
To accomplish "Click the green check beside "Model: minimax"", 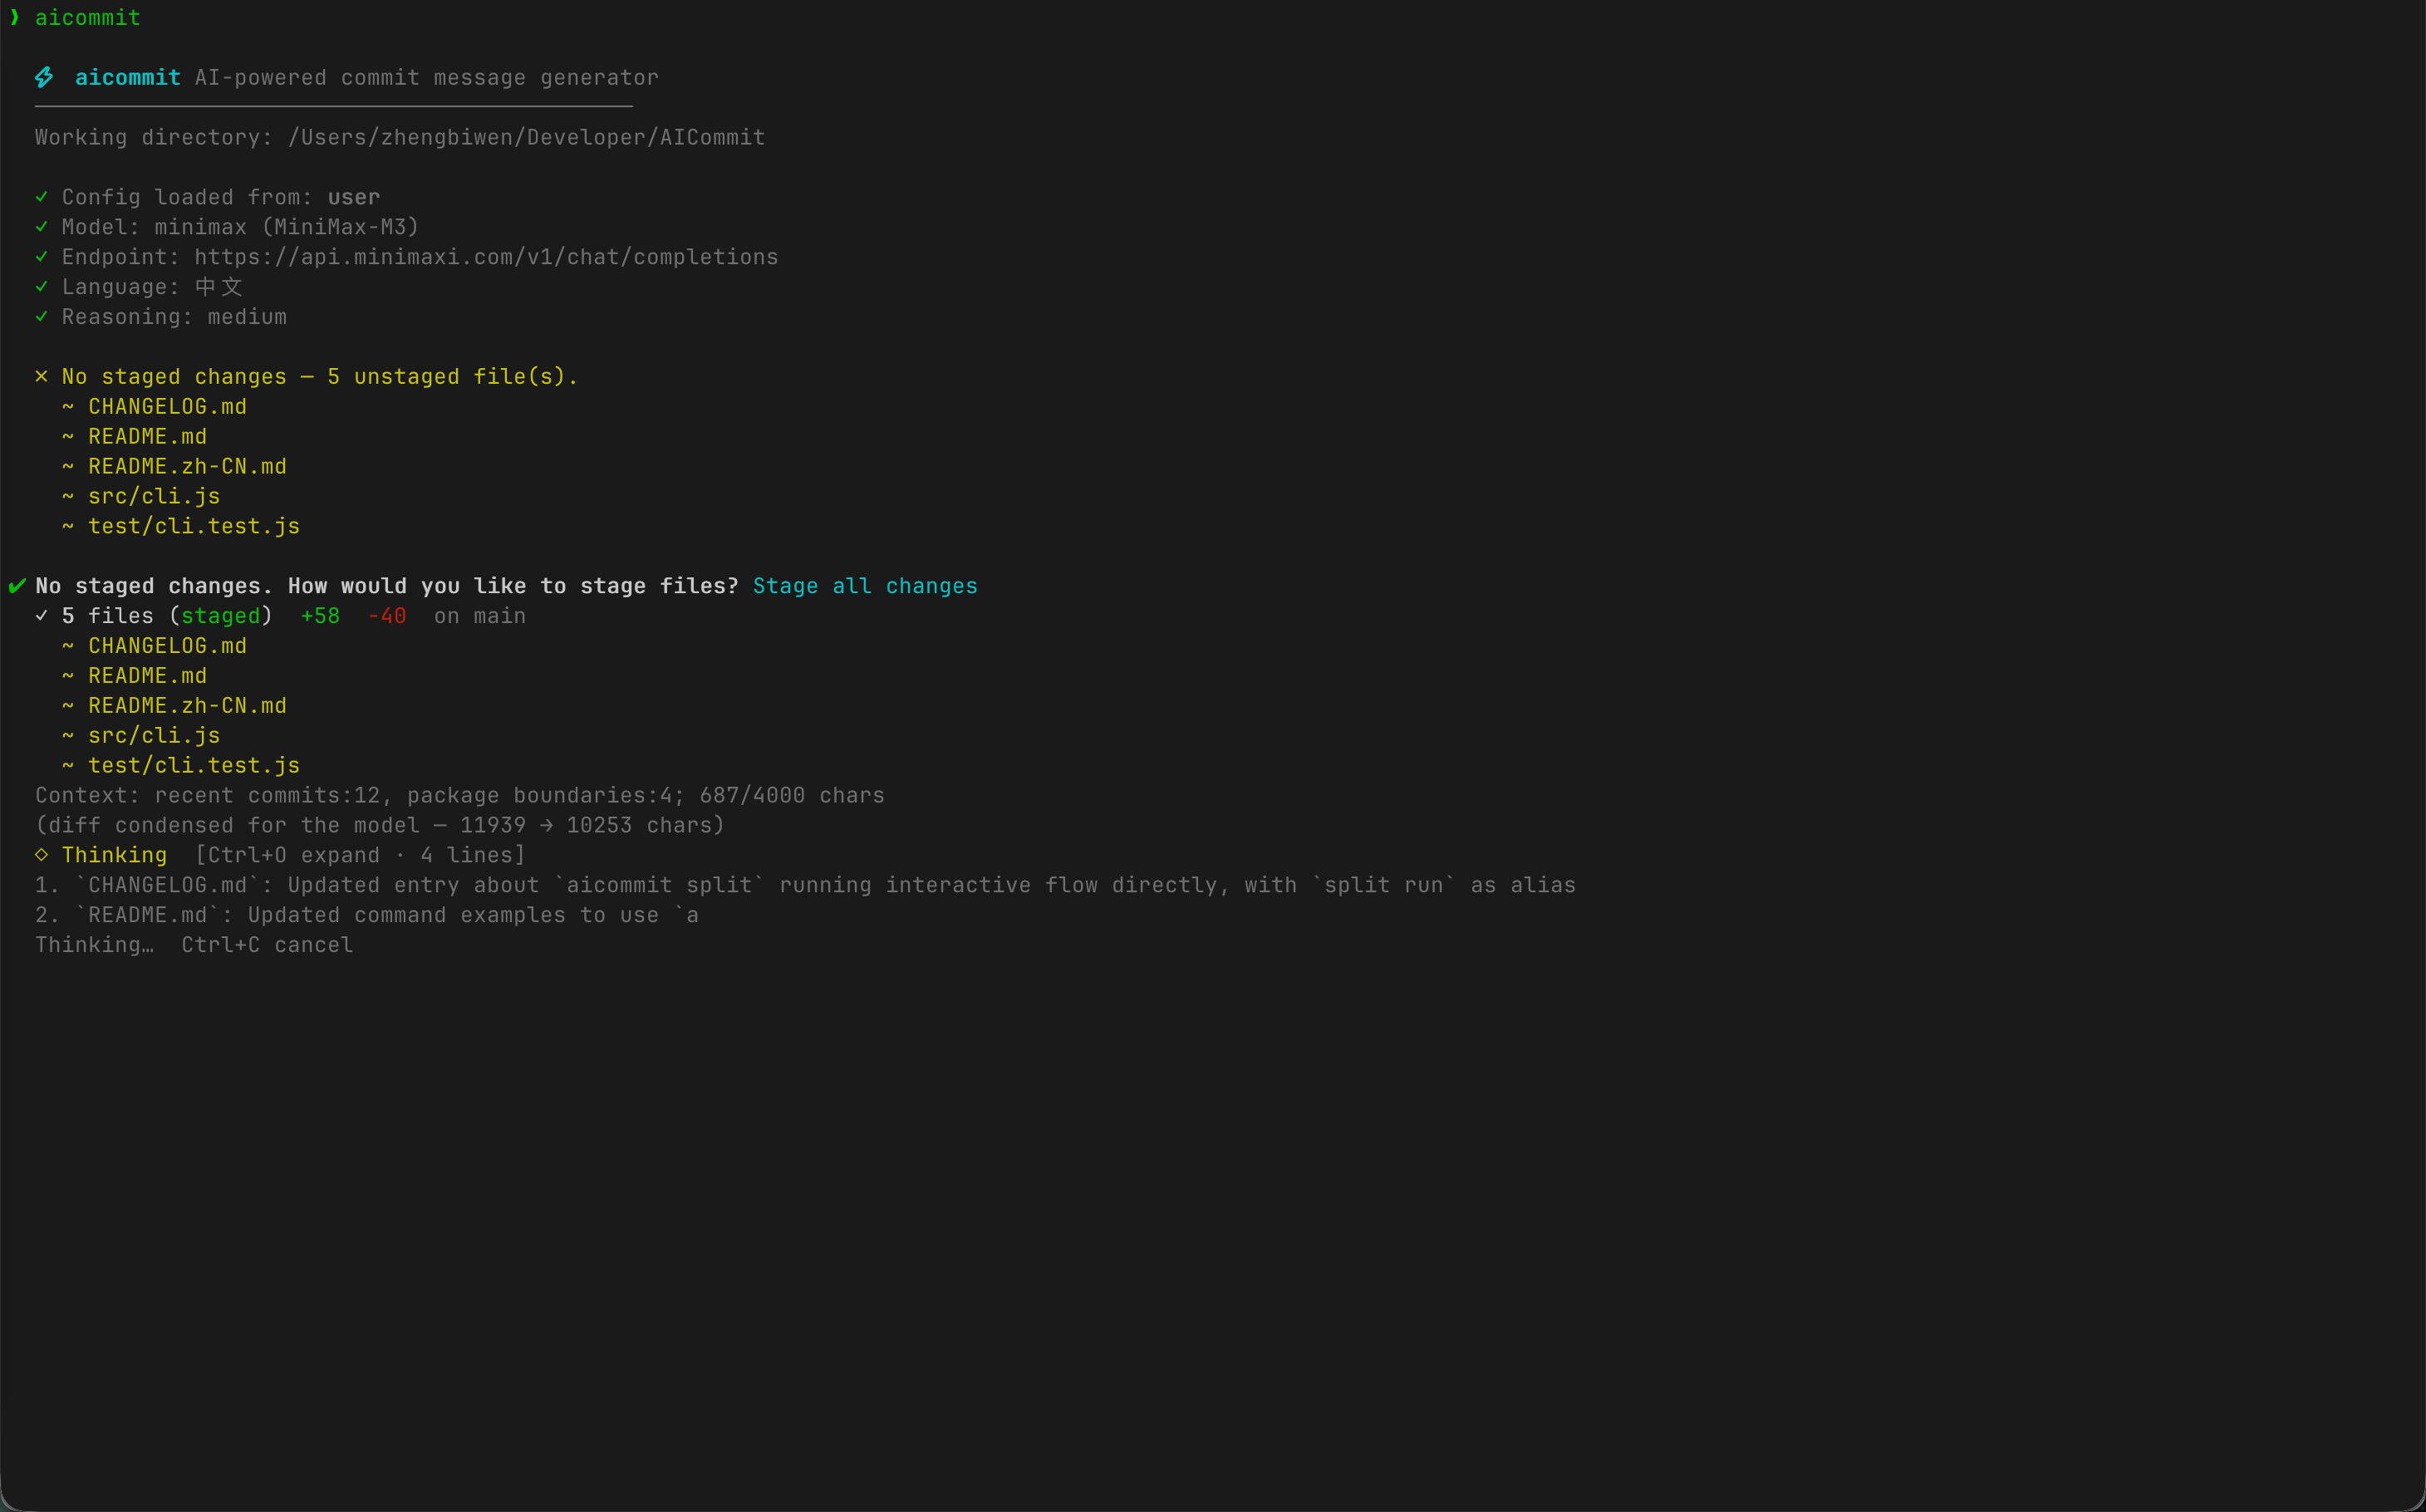I will pos(41,227).
